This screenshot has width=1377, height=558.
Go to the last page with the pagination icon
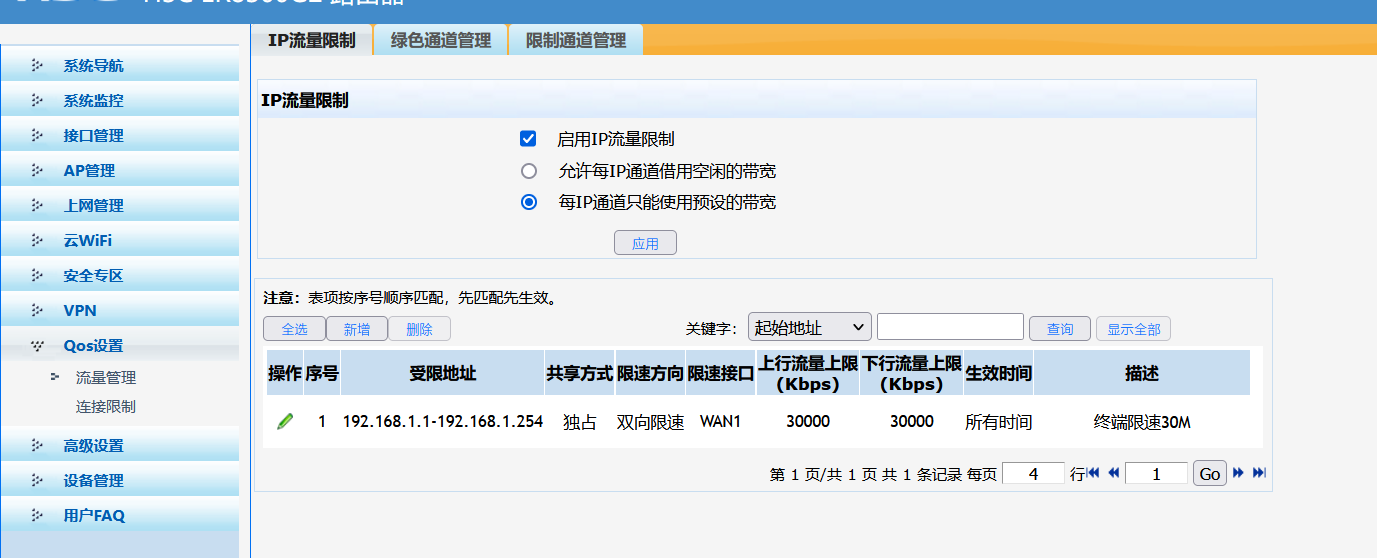1259,473
